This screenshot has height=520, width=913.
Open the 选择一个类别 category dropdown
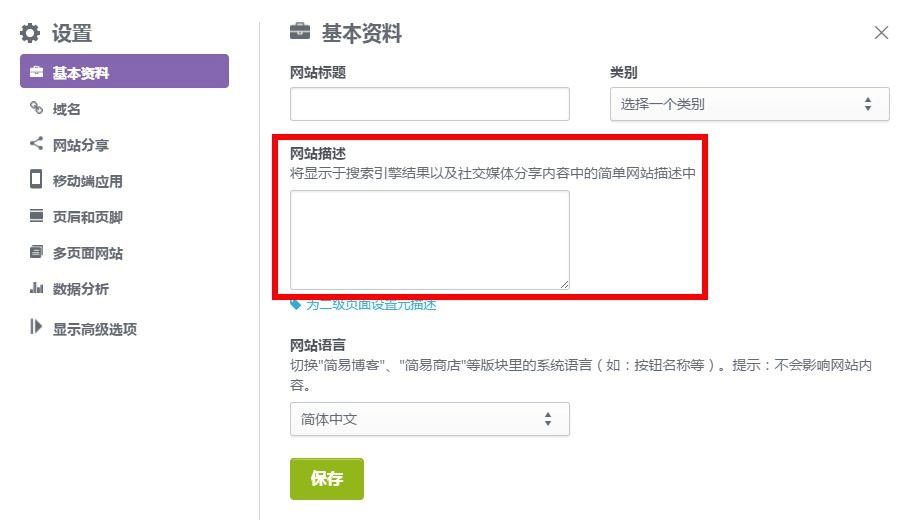point(749,104)
